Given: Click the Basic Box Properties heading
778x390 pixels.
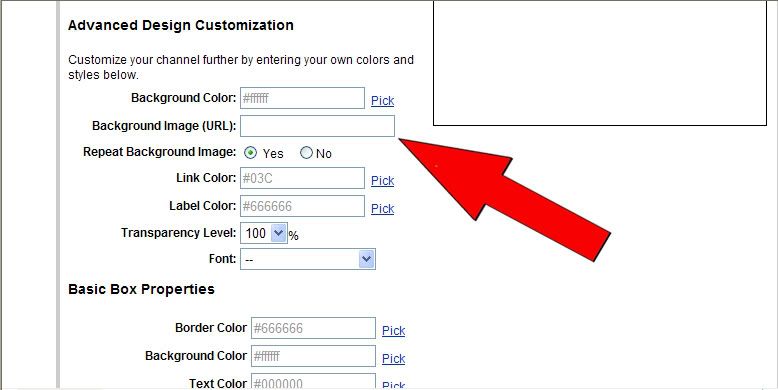Looking at the screenshot, I should coord(141,289).
